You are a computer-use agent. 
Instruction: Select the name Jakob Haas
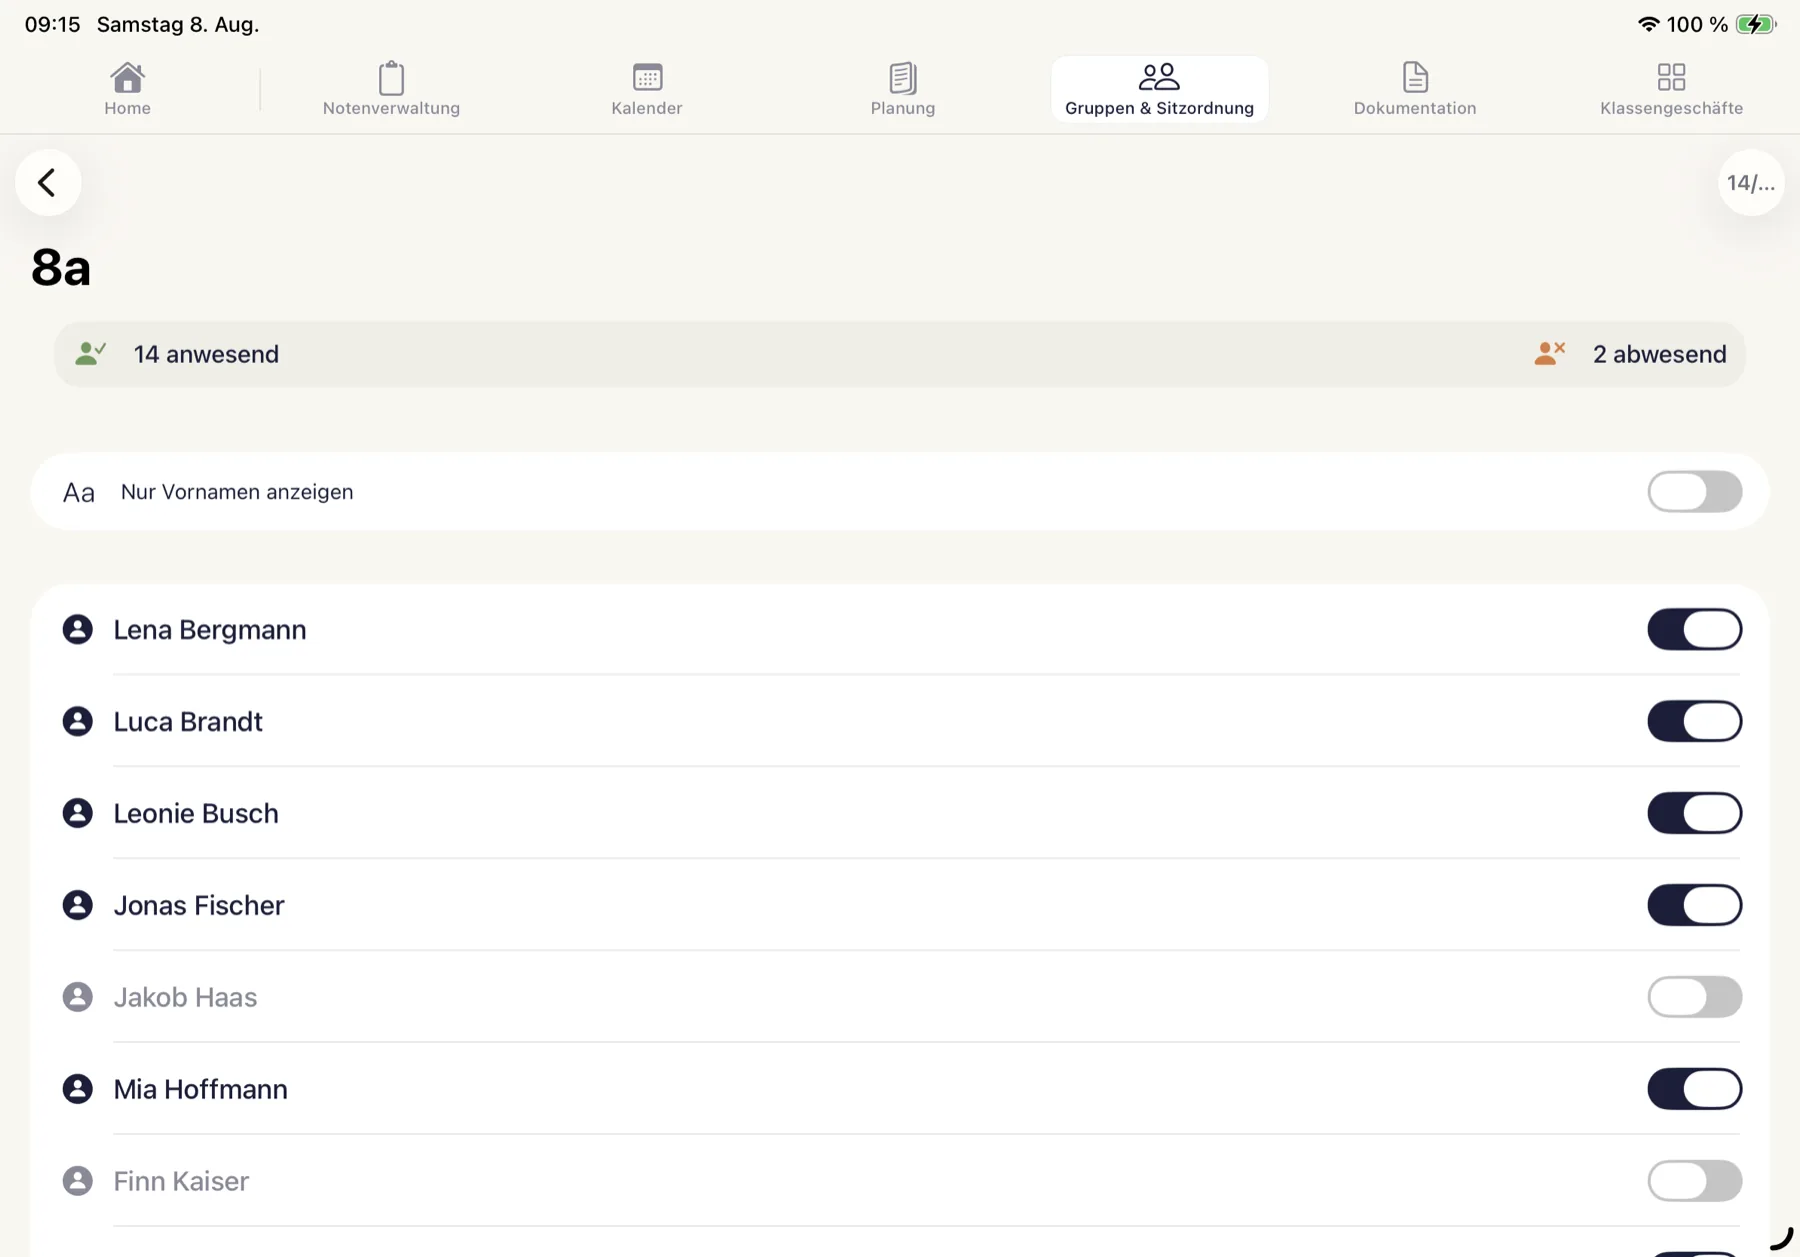tap(185, 998)
